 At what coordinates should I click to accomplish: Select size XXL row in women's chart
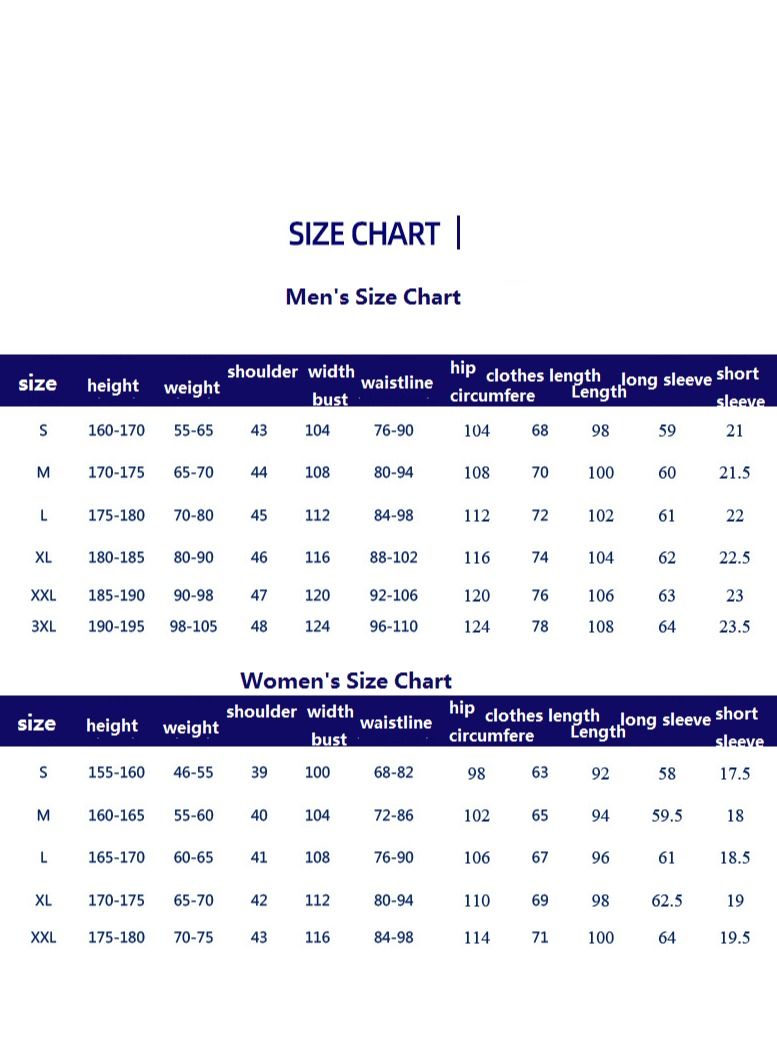click(389, 938)
